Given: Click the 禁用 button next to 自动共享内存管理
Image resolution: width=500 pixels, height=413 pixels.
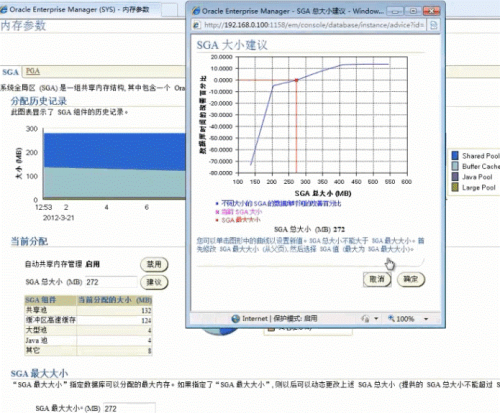Looking at the screenshot, I should click(x=154, y=264).
